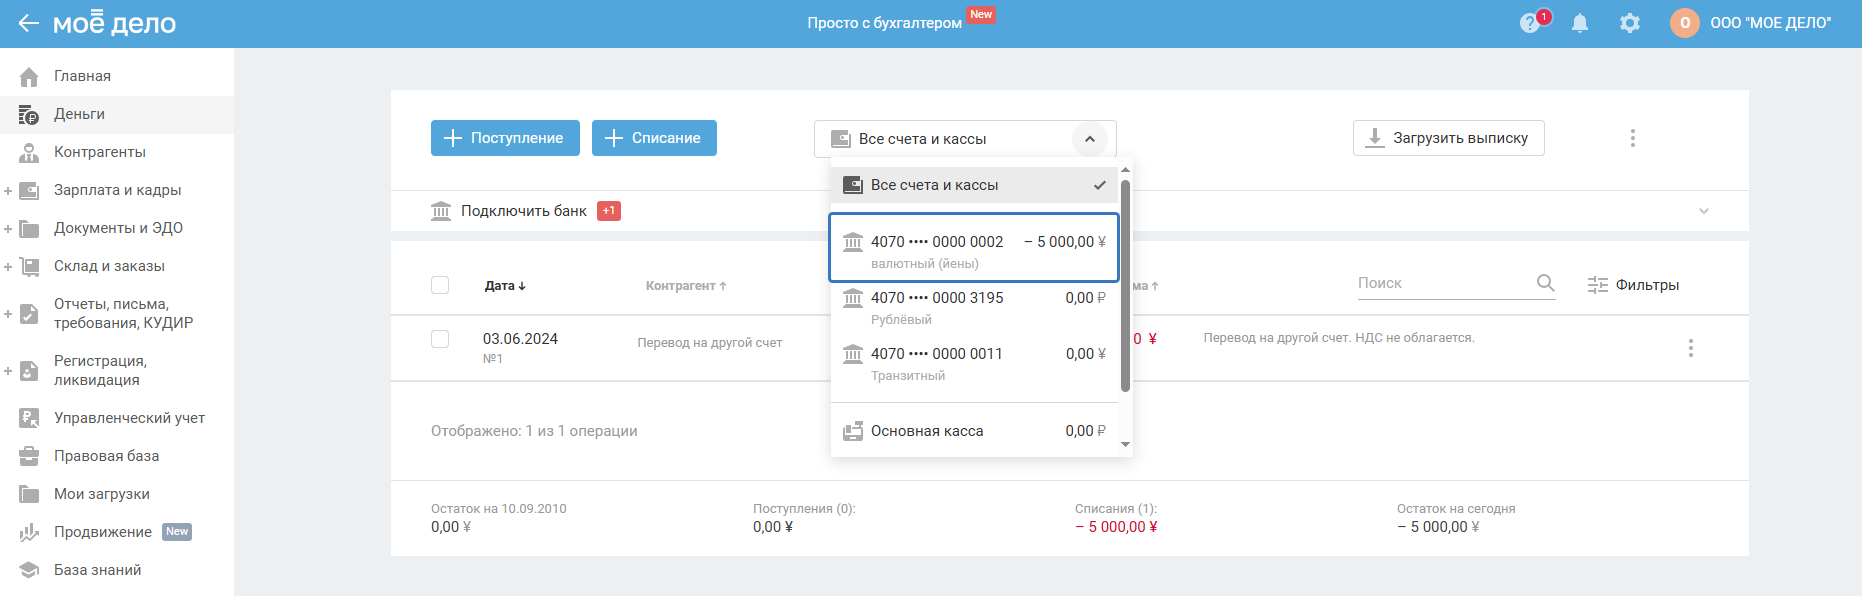Select account 0000 3195 Рублёвый
Screen dimensions: 1862x596
point(975,308)
